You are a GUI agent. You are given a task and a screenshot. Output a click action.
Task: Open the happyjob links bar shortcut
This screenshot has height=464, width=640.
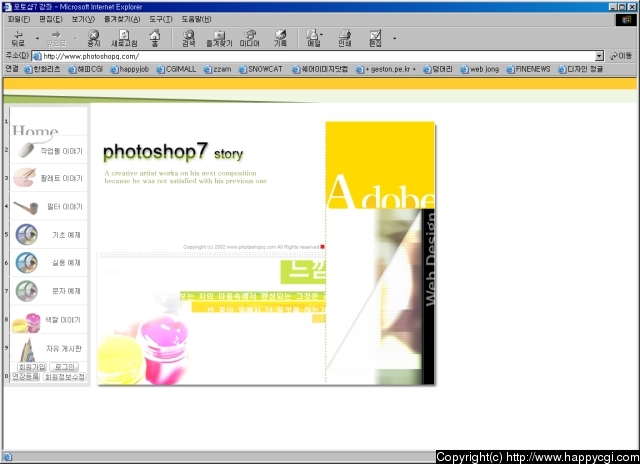pos(129,69)
